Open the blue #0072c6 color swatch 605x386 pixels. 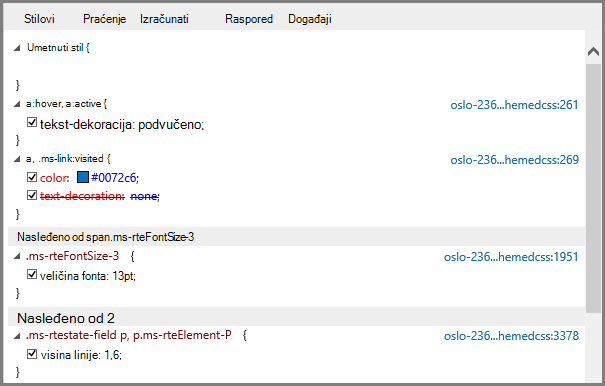tap(83, 177)
